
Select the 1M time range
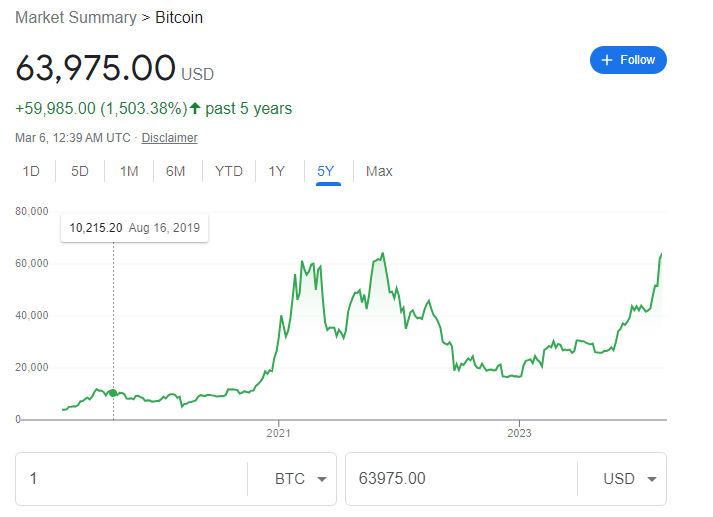coord(129,171)
